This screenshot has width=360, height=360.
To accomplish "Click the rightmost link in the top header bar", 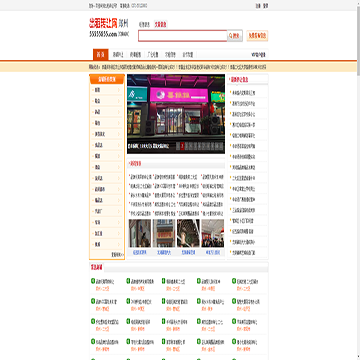I will coord(265,6).
